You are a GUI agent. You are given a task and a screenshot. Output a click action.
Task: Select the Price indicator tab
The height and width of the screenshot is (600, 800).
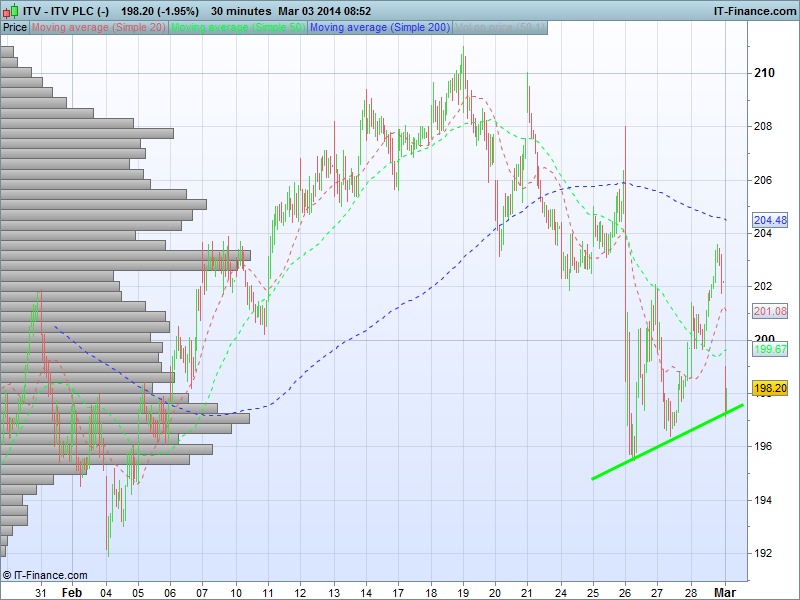coord(15,27)
